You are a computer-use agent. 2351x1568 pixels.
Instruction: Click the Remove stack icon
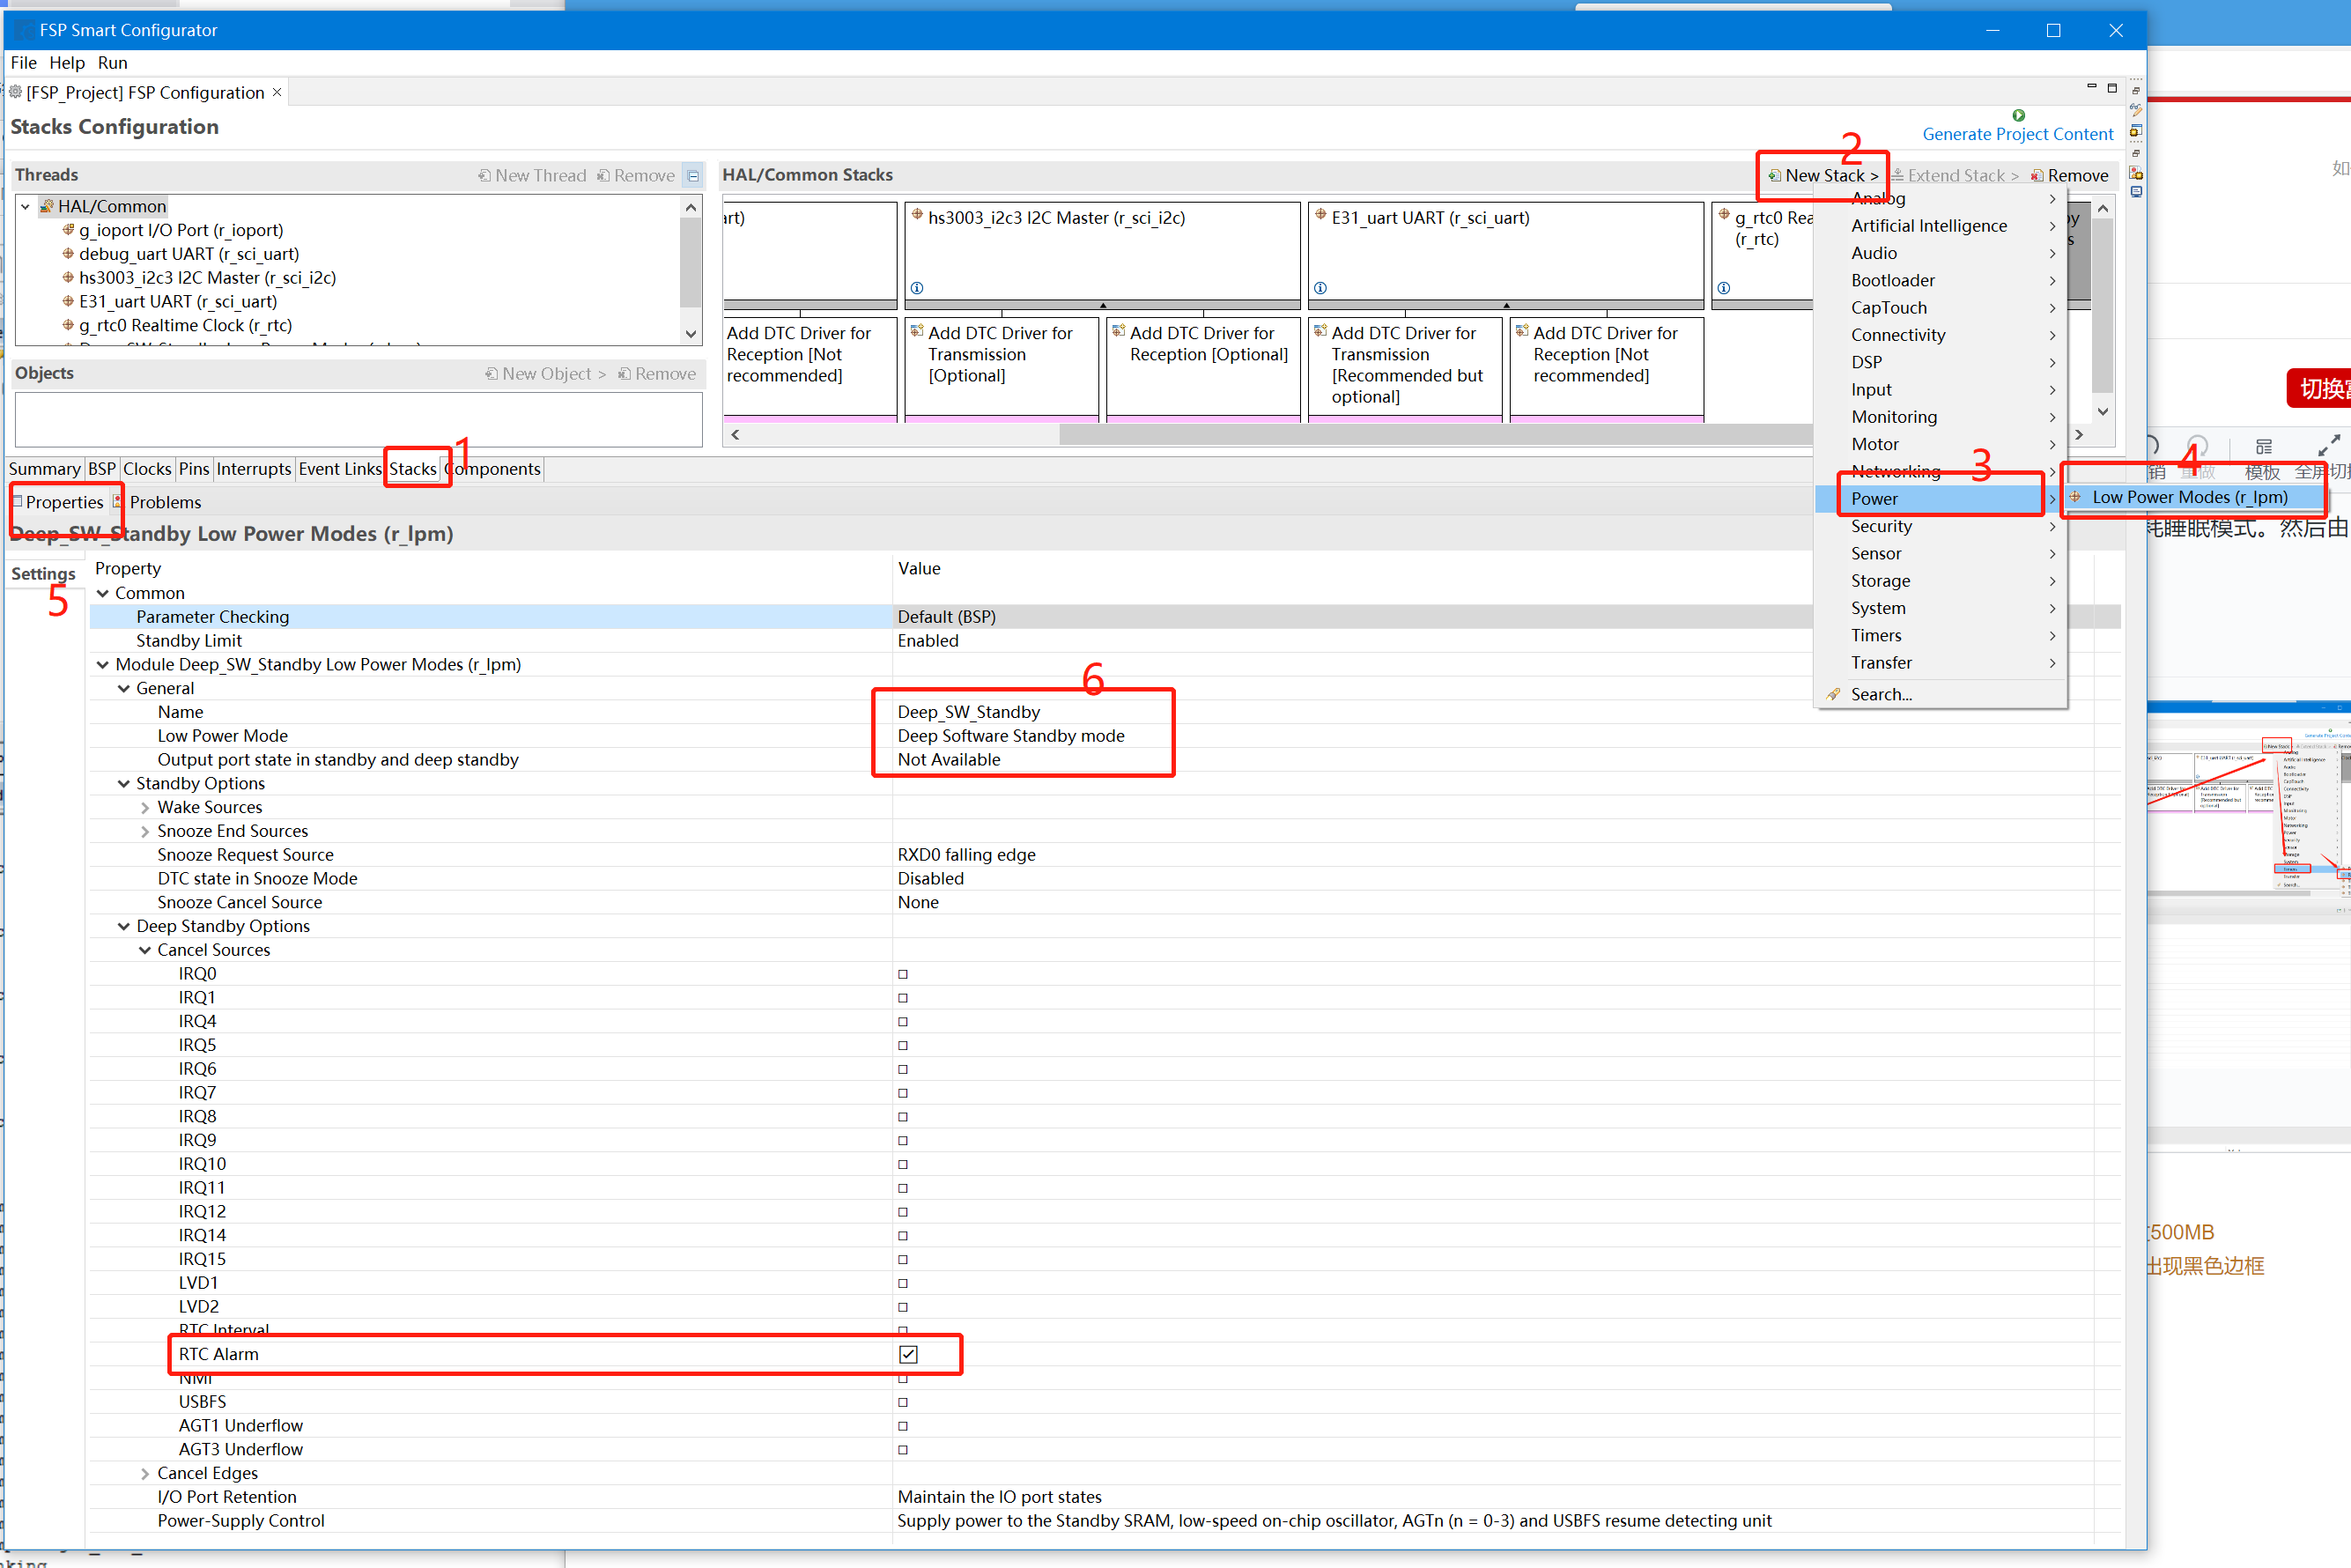2036,175
